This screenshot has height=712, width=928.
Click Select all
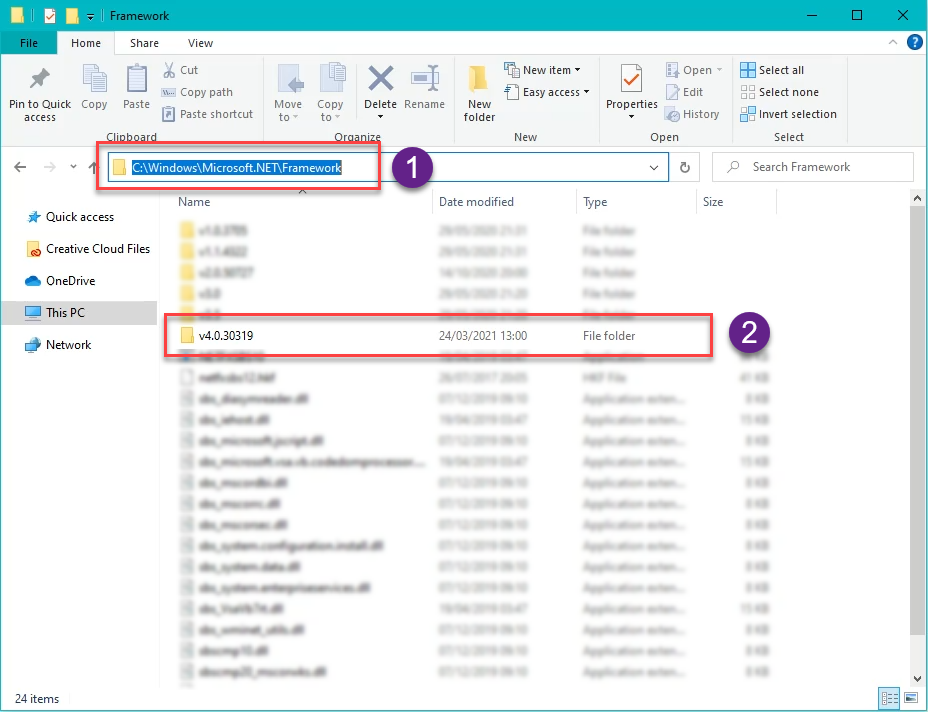(x=772, y=70)
